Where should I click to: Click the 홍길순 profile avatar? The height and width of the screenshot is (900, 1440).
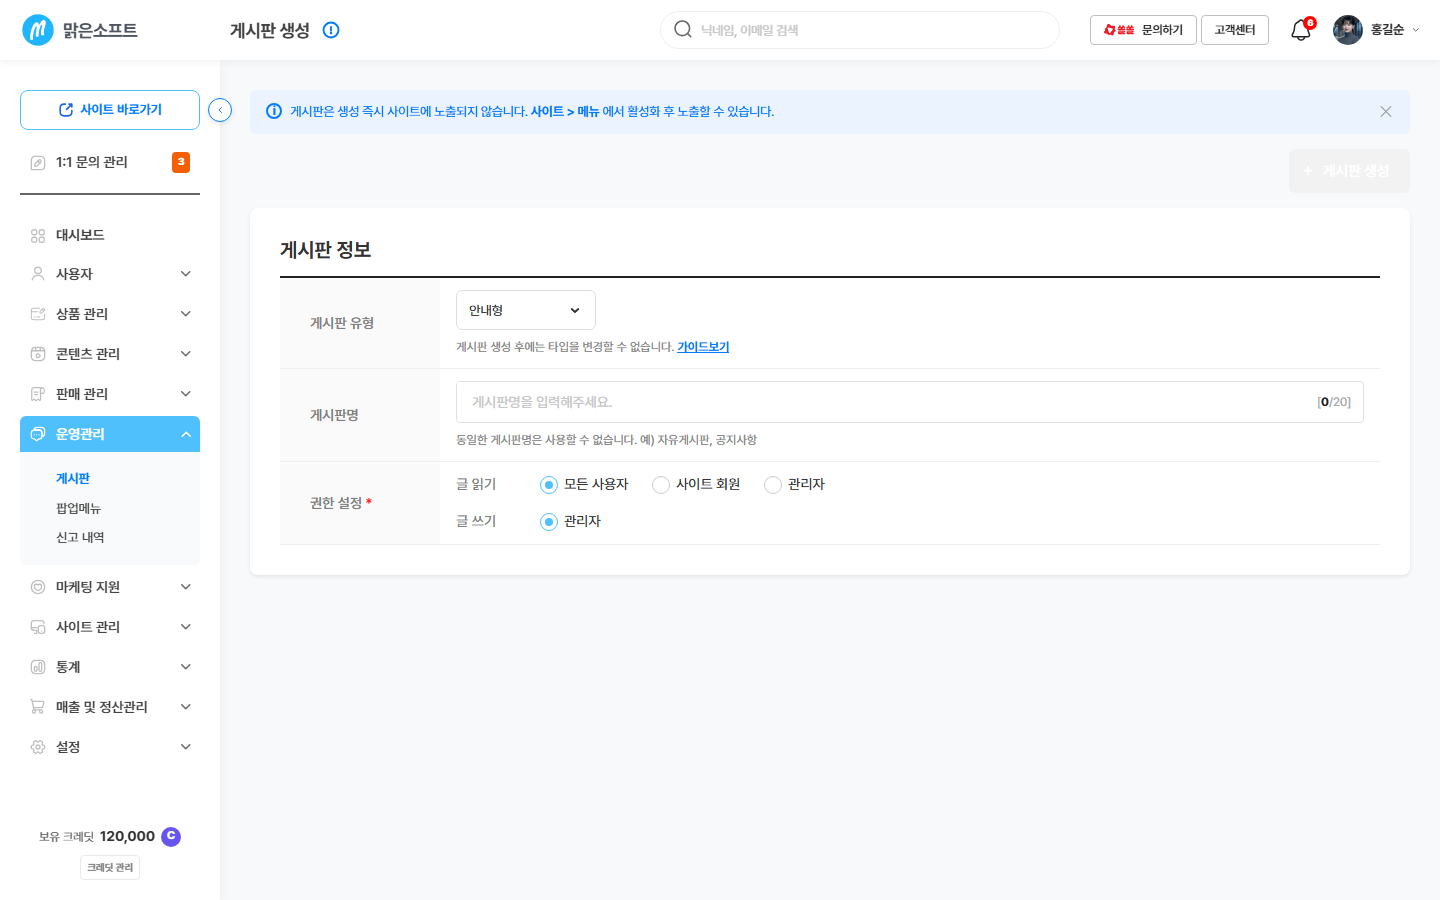pos(1348,30)
